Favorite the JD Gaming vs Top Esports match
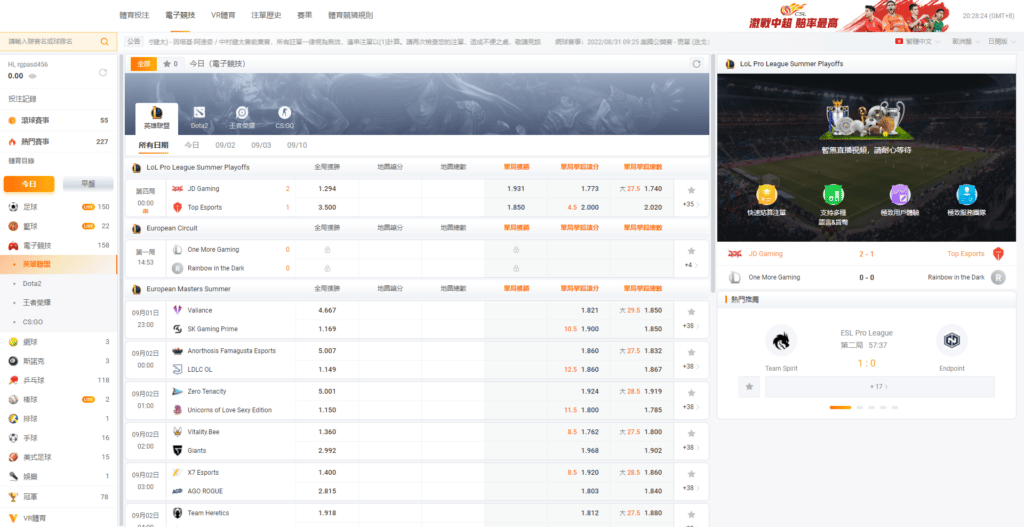 click(691, 189)
